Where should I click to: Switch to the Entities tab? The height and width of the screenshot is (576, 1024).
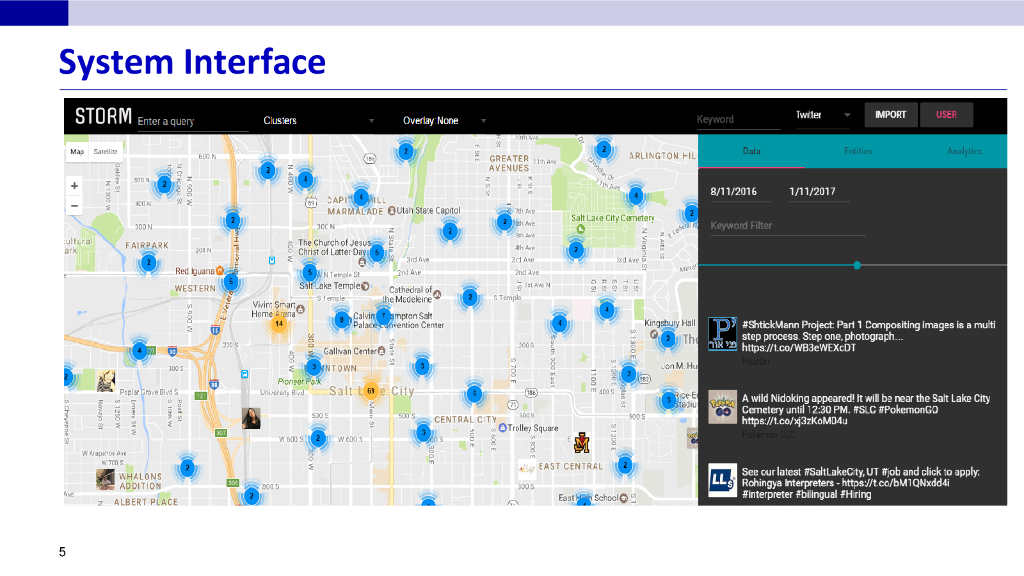click(x=857, y=151)
